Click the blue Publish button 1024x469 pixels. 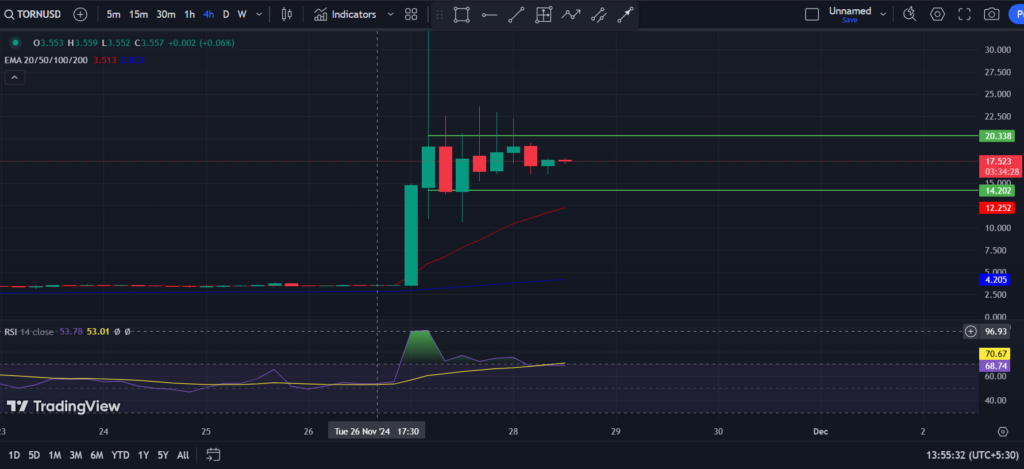[1016, 14]
